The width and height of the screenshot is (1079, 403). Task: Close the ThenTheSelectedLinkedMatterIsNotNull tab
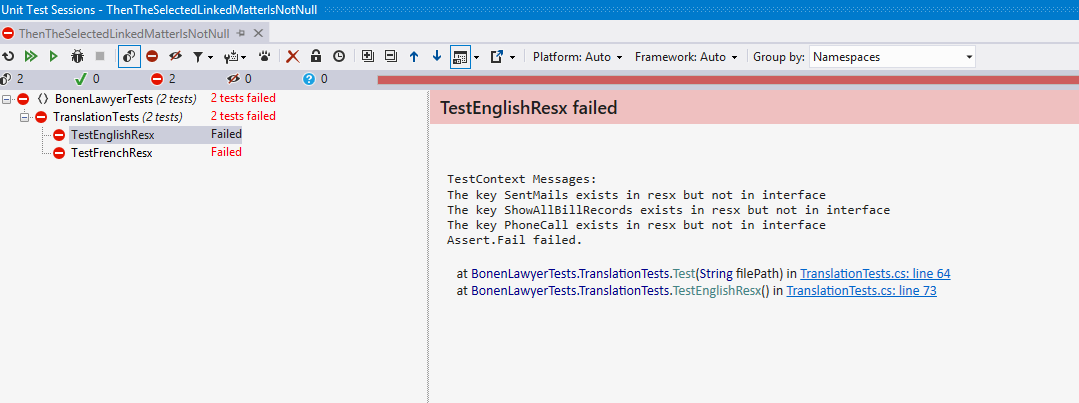259,33
